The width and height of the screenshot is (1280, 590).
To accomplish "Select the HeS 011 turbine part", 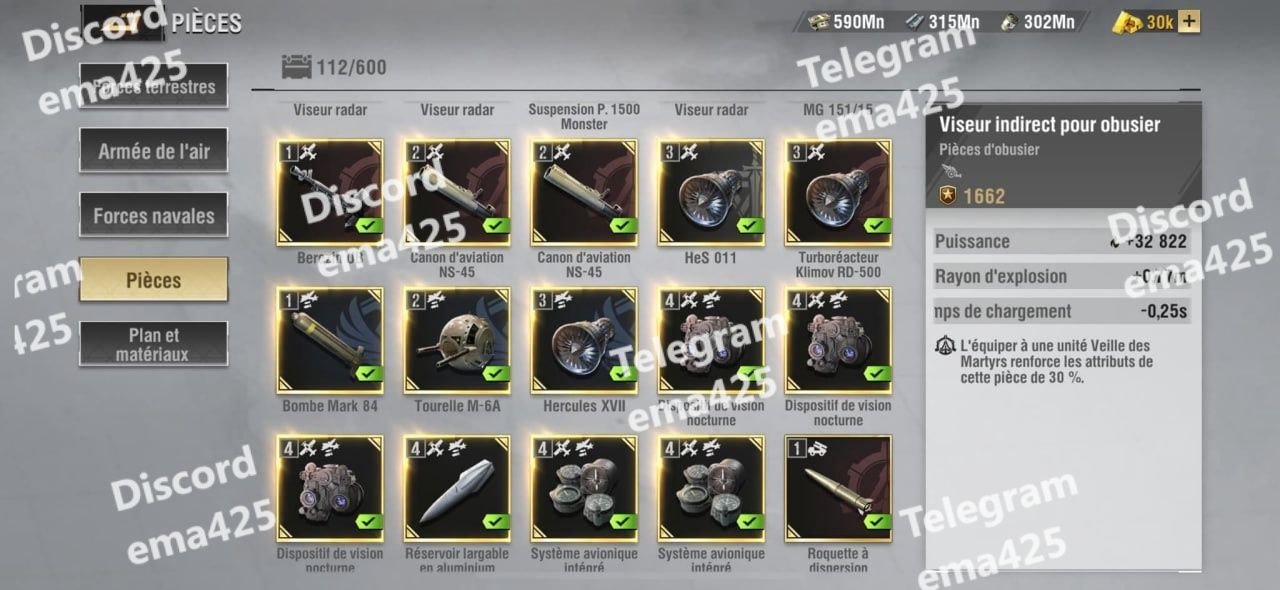I will tap(711, 192).
